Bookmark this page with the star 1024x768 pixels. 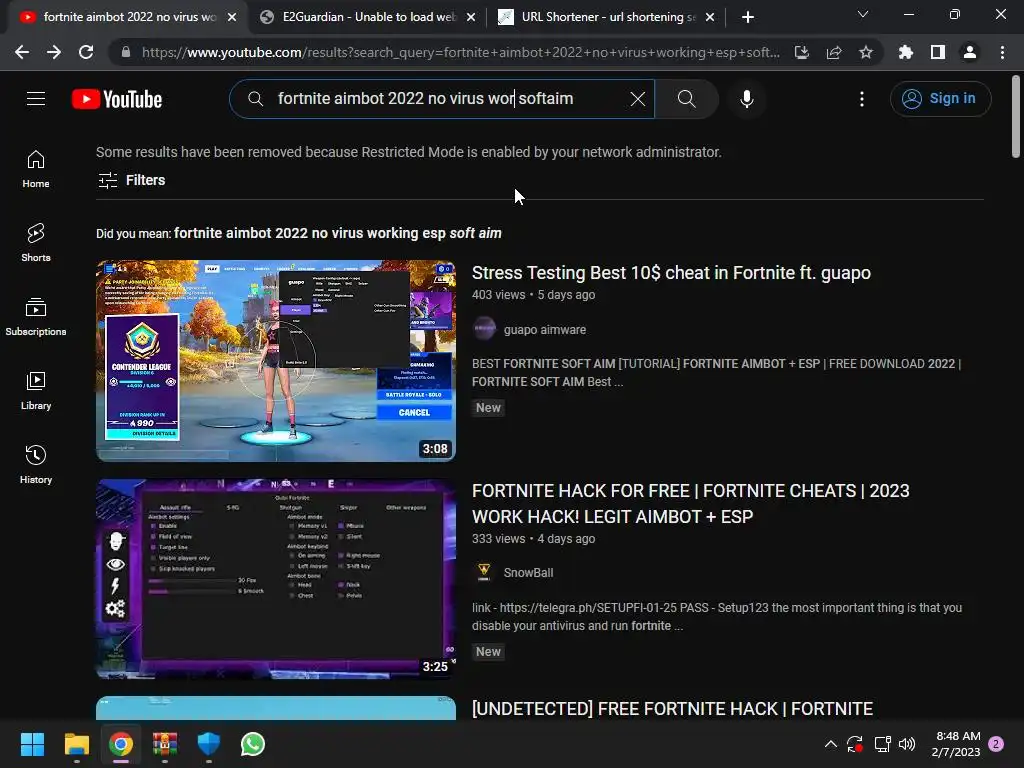(865, 52)
